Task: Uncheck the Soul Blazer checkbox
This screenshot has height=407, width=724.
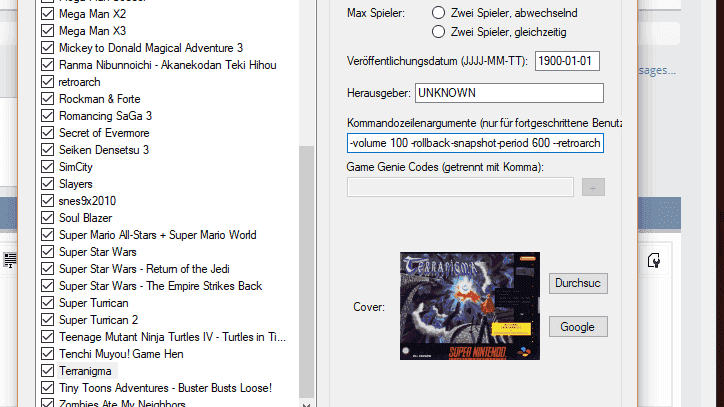Action: point(48,218)
